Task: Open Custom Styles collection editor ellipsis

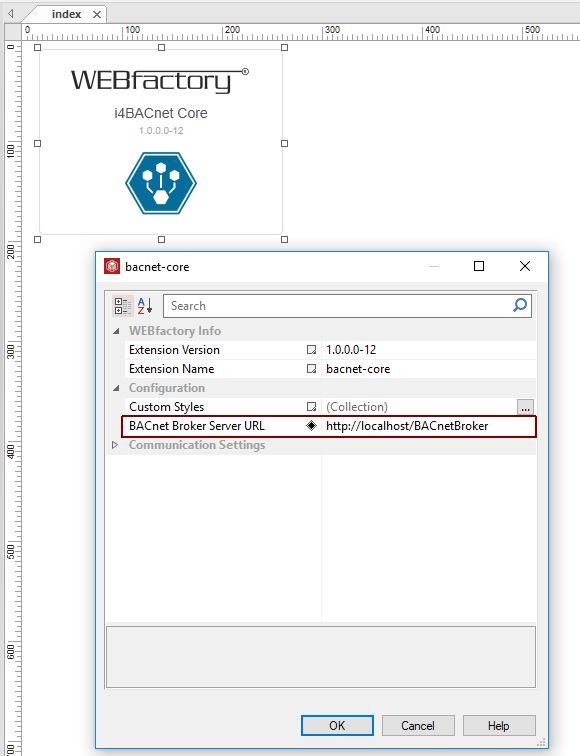Action: coord(525,407)
